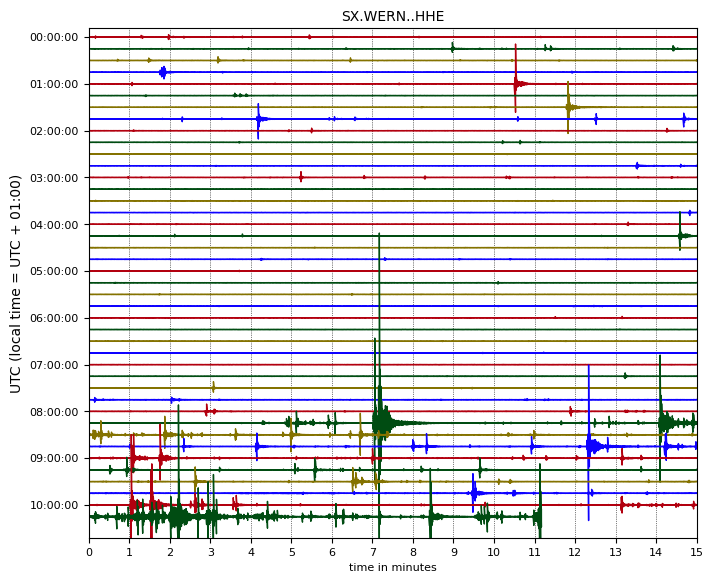Select the 00:00:00 y-axis tick label
Screen dimensions: 713x583
click(54, 37)
